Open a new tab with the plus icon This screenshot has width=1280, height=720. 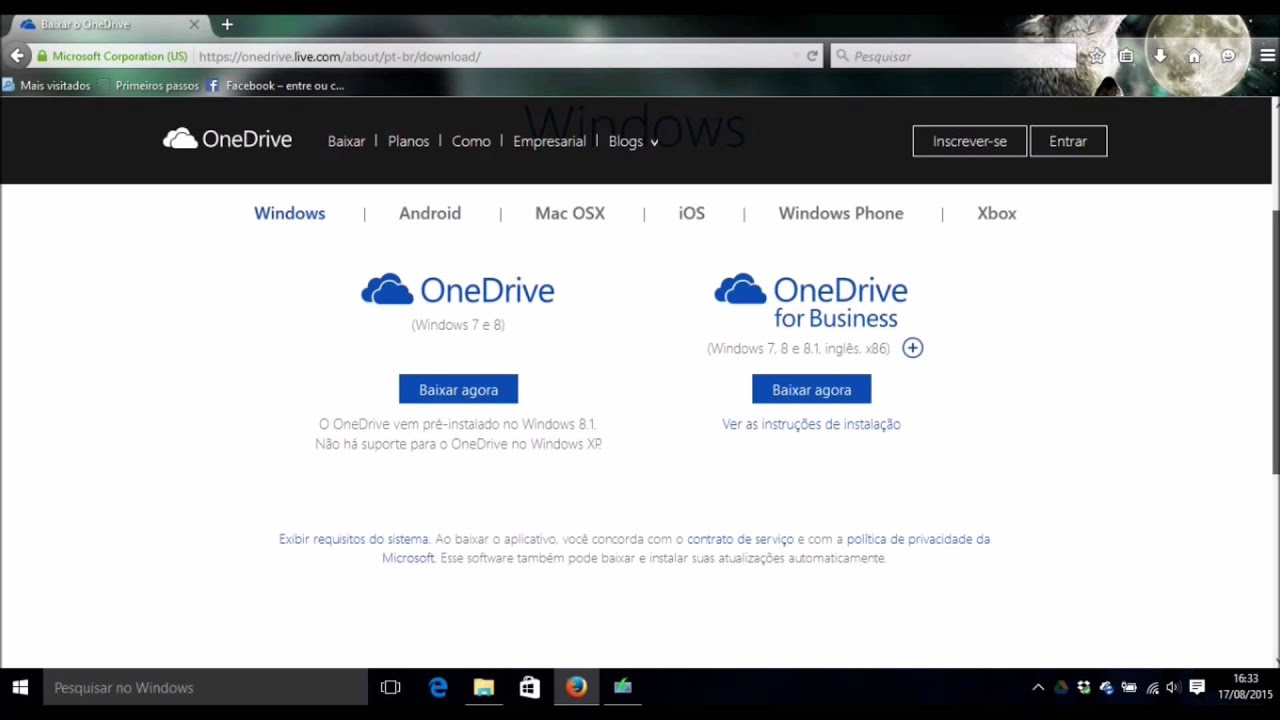coord(227,24)
